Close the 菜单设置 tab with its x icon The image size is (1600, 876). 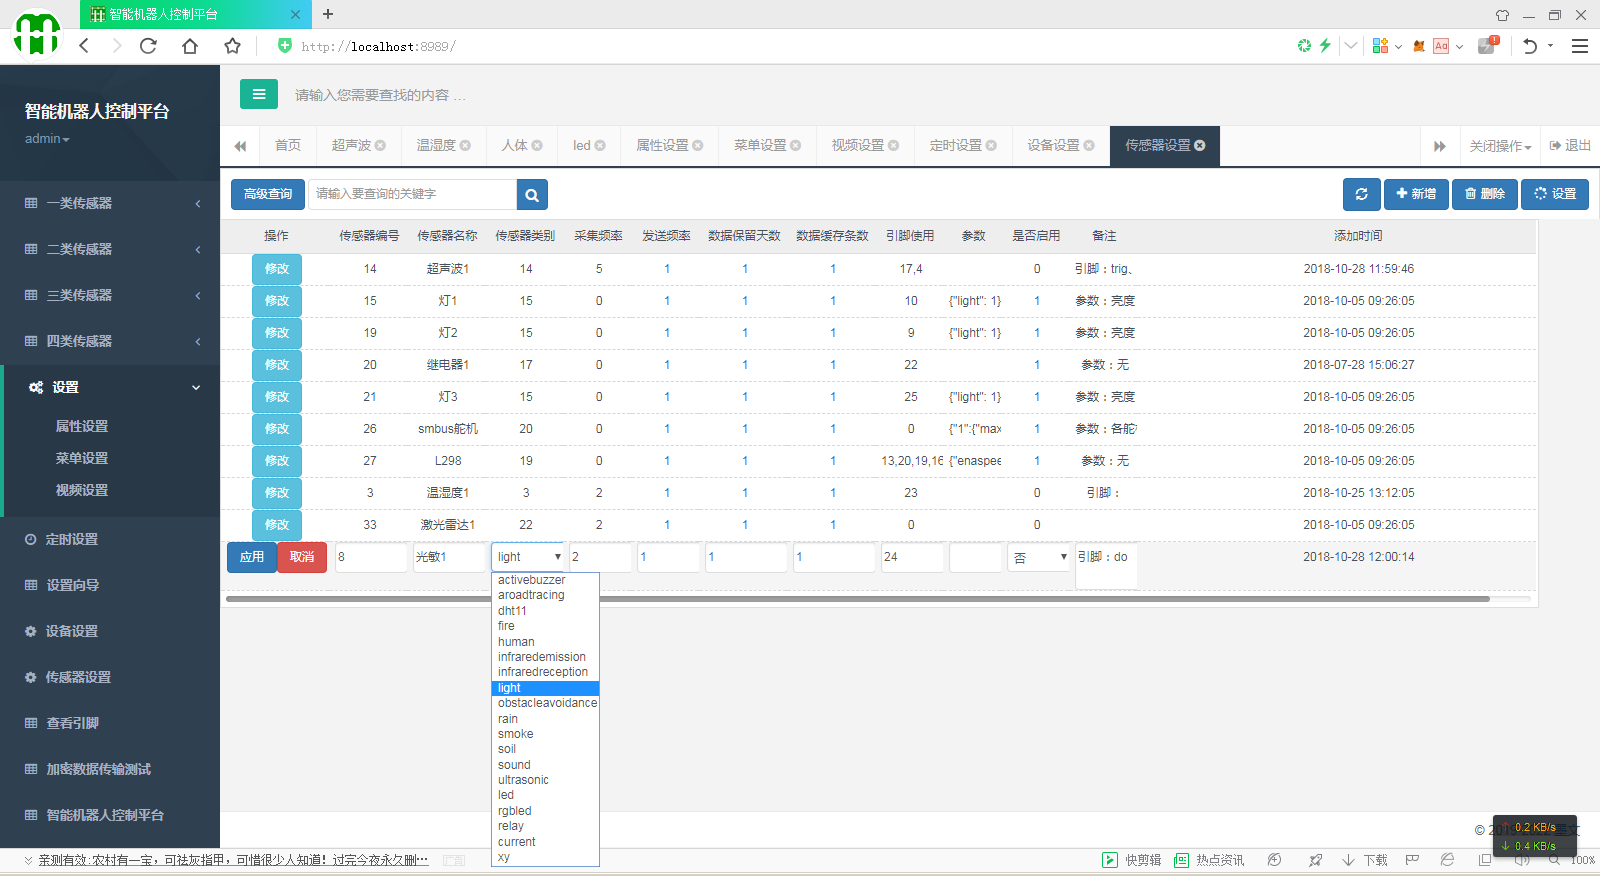coord(796,146)
